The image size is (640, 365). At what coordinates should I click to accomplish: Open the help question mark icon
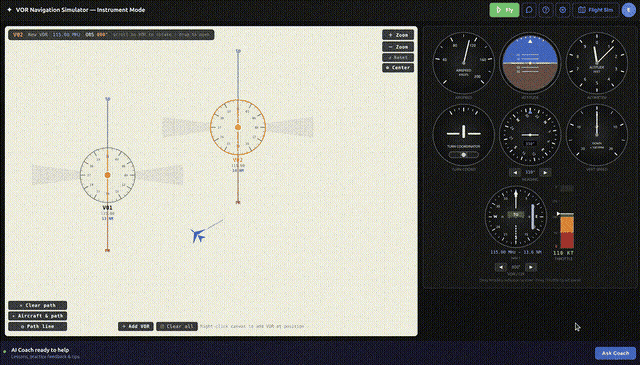coord(546,10)
